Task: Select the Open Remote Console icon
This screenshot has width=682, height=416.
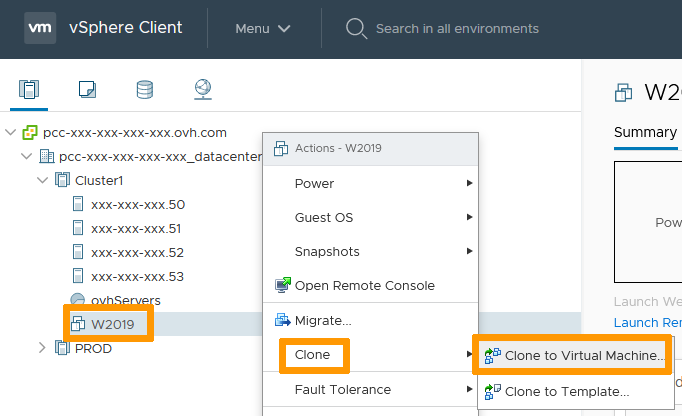Action: pyautogui.click(x=283, y=286)
